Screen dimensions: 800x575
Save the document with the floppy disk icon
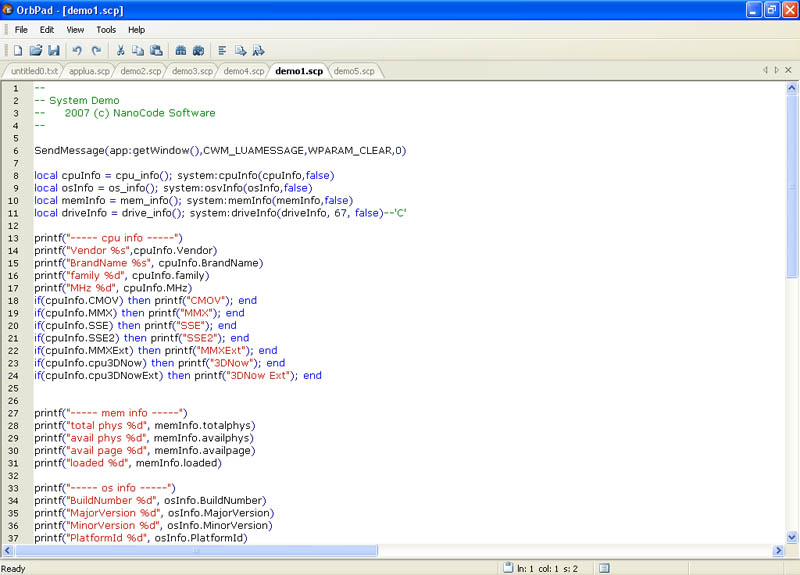pos(53,50)
